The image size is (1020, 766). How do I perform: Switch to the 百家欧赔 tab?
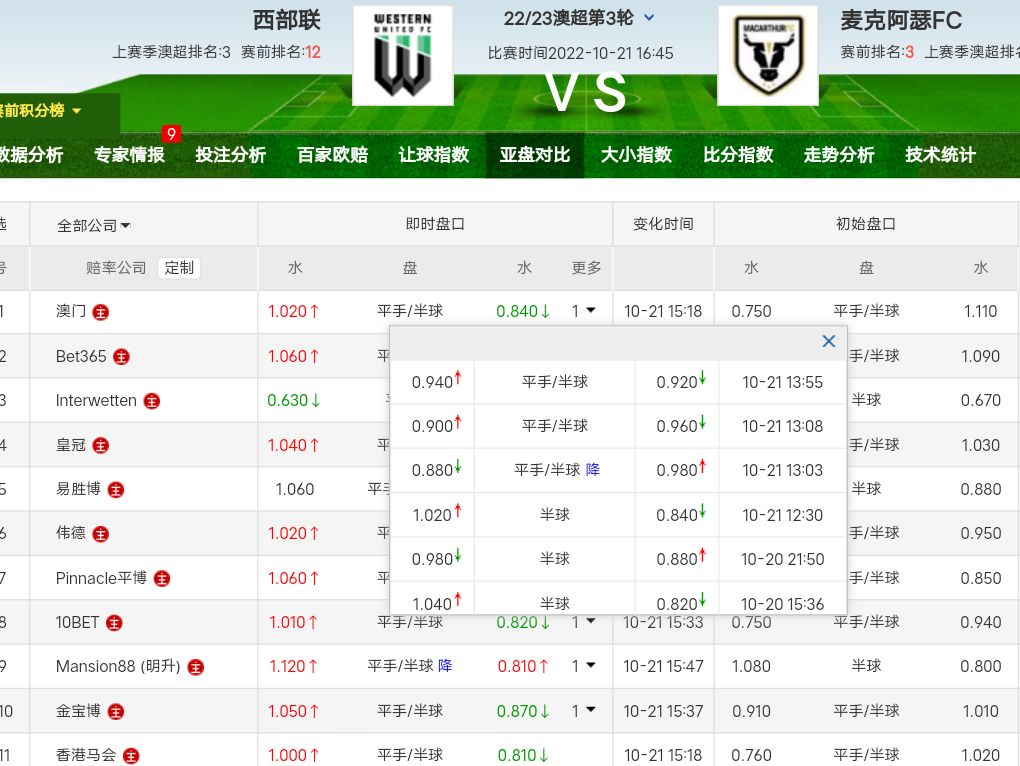(x=332, y=155)
